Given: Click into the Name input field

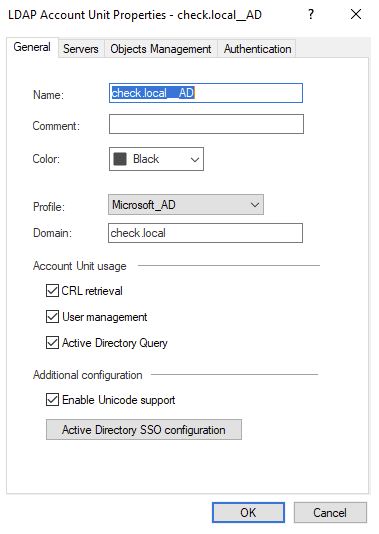Looking at the screenshot, I should click(x=206, y=93).
